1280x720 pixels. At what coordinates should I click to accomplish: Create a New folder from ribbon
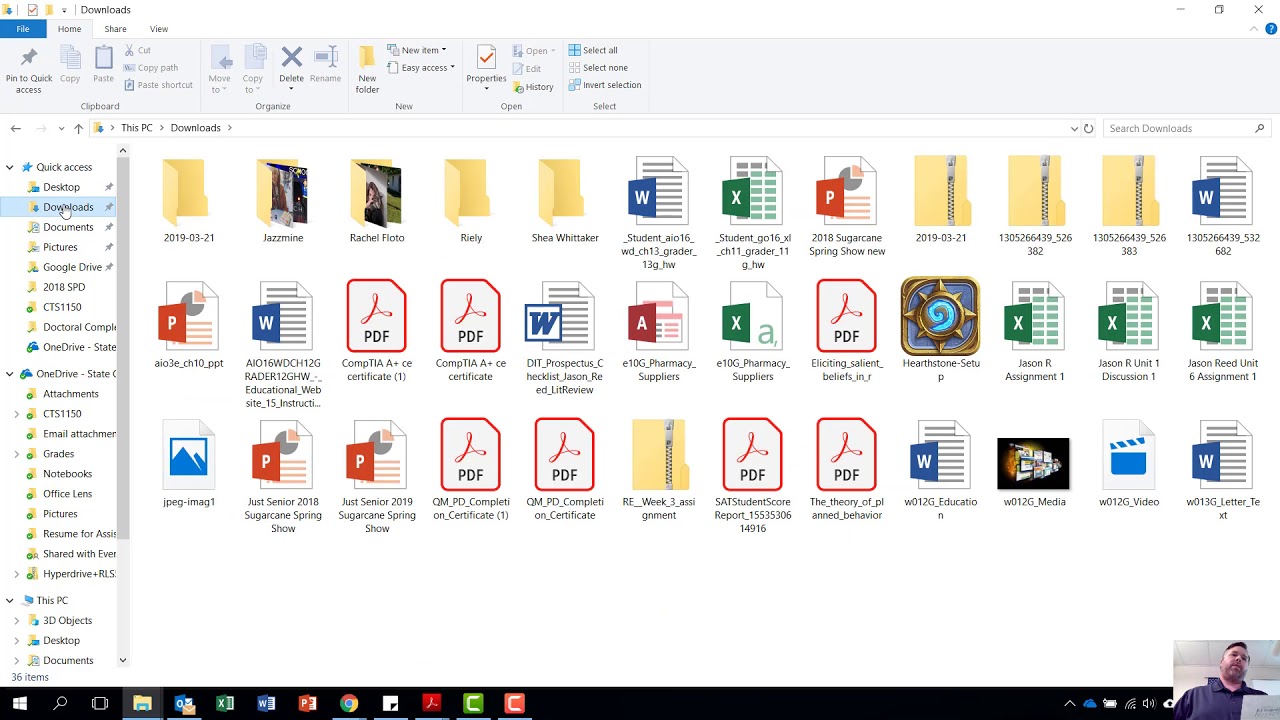pyautogui.click(x=367, y=70)
